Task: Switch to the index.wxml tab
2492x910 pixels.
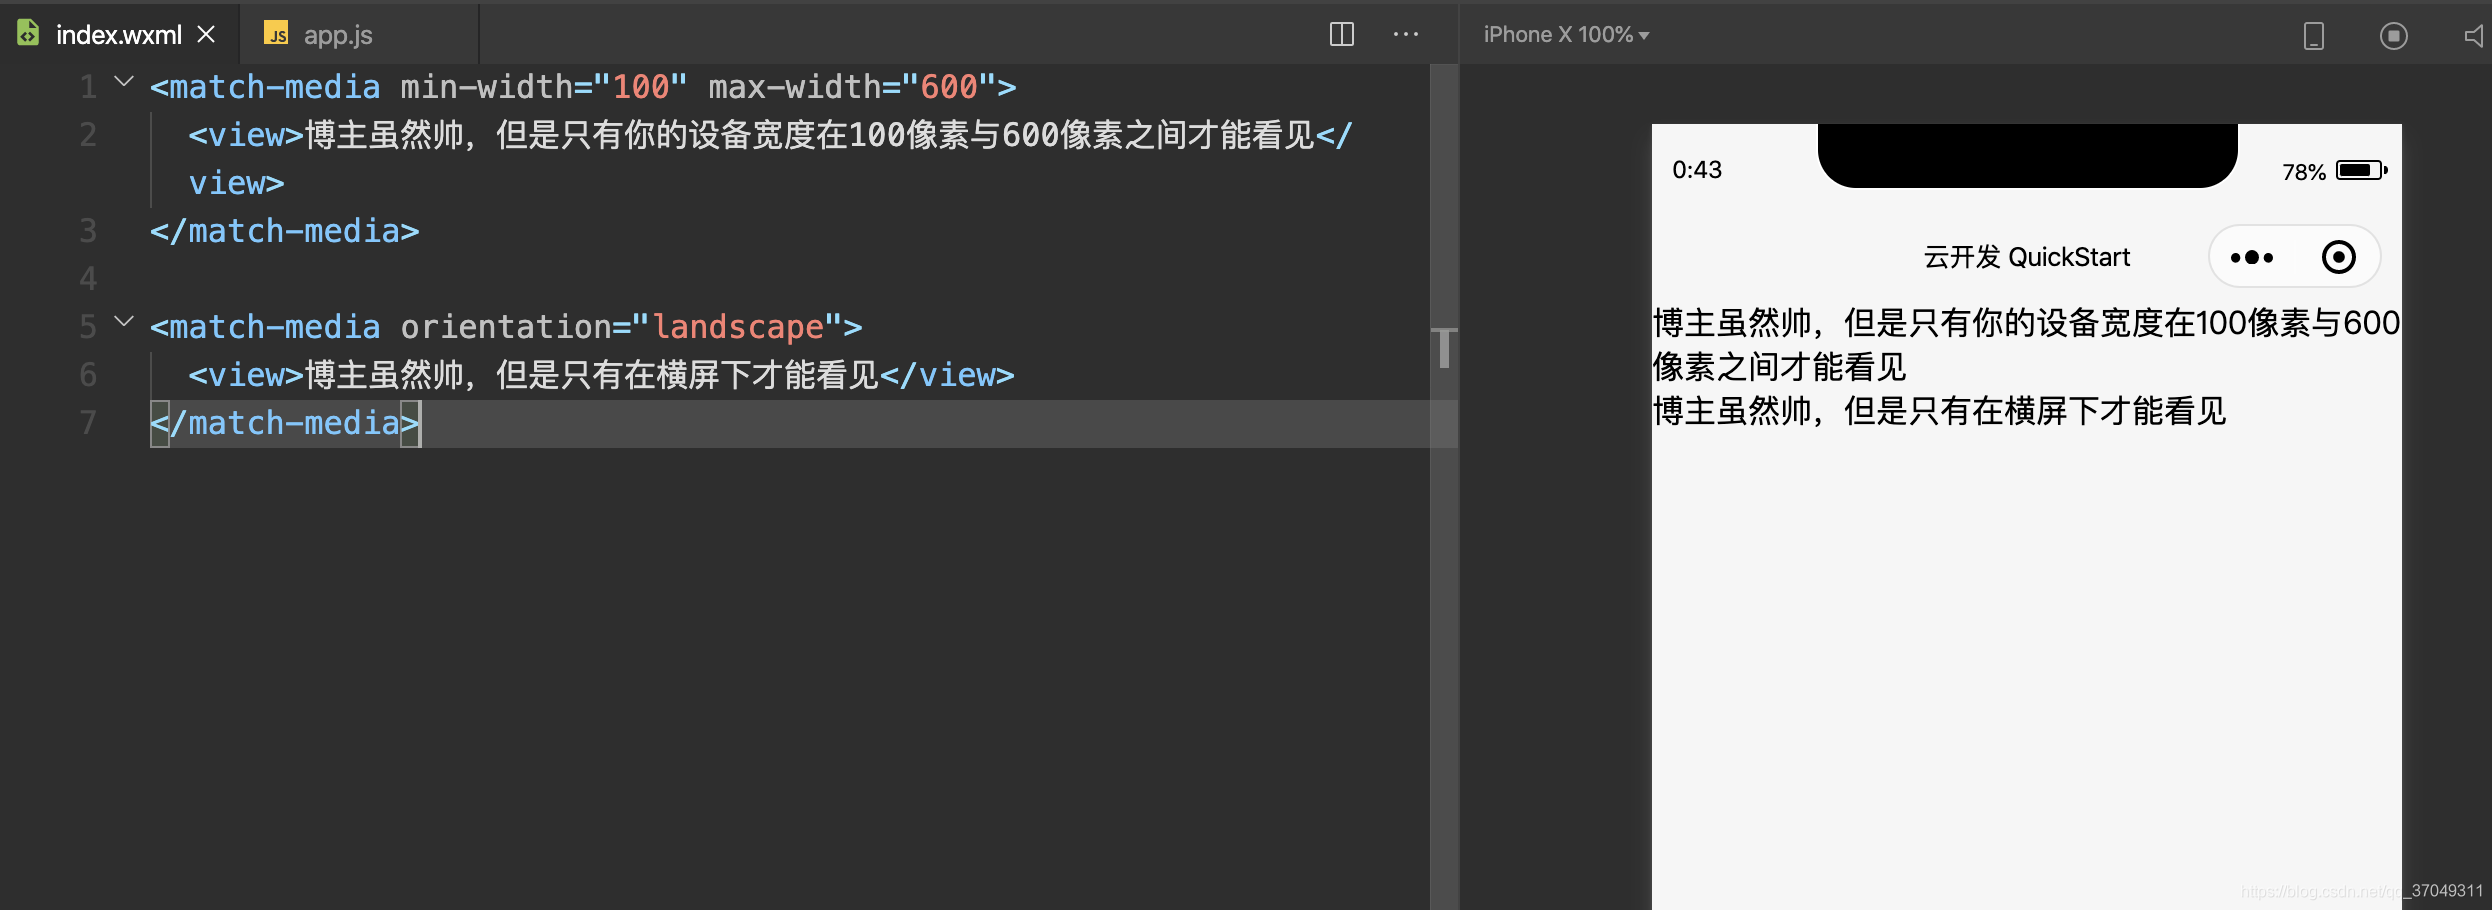Action: coord(118,35)
